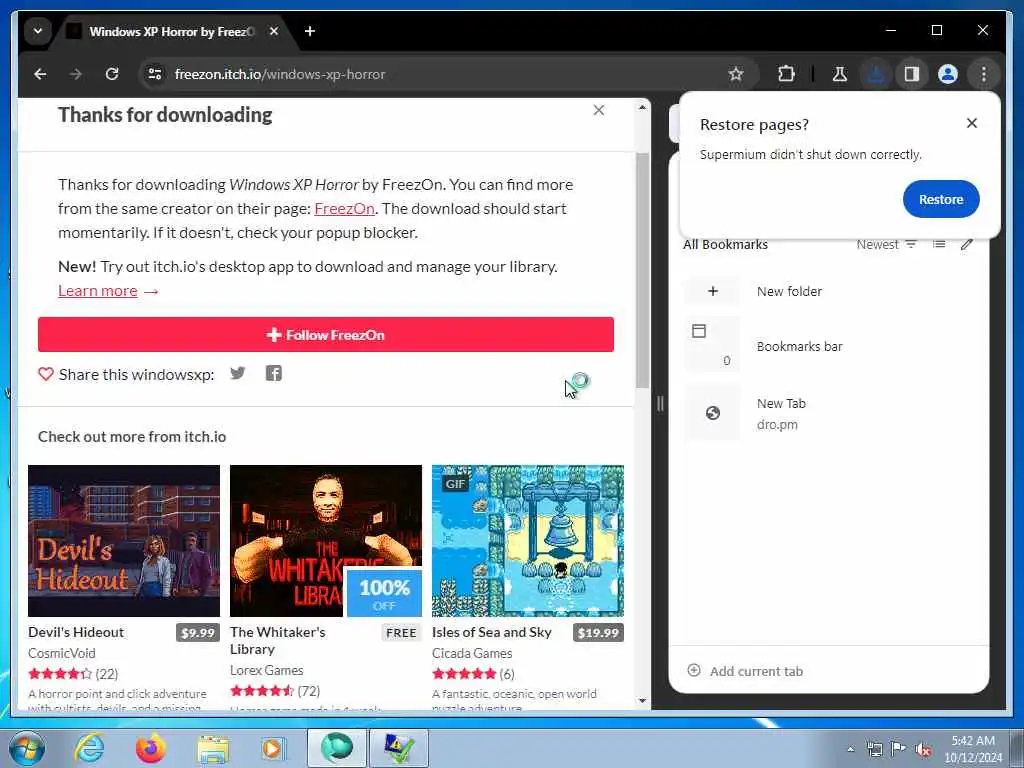The width and height of the screenshot is (1024, 768).
Task: Open Isles of Sea and Sky thumbnail
Action: pos(528,541)
